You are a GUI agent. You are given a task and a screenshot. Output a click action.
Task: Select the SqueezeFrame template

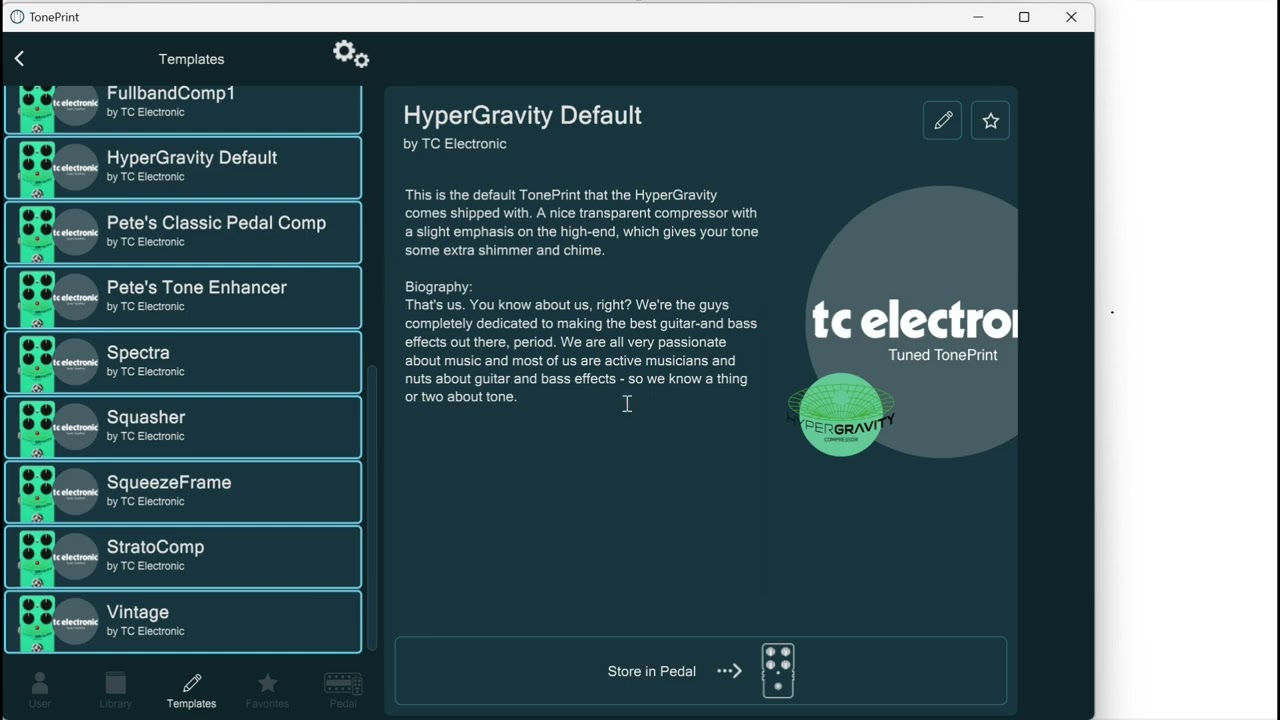(x=183, y=492)
